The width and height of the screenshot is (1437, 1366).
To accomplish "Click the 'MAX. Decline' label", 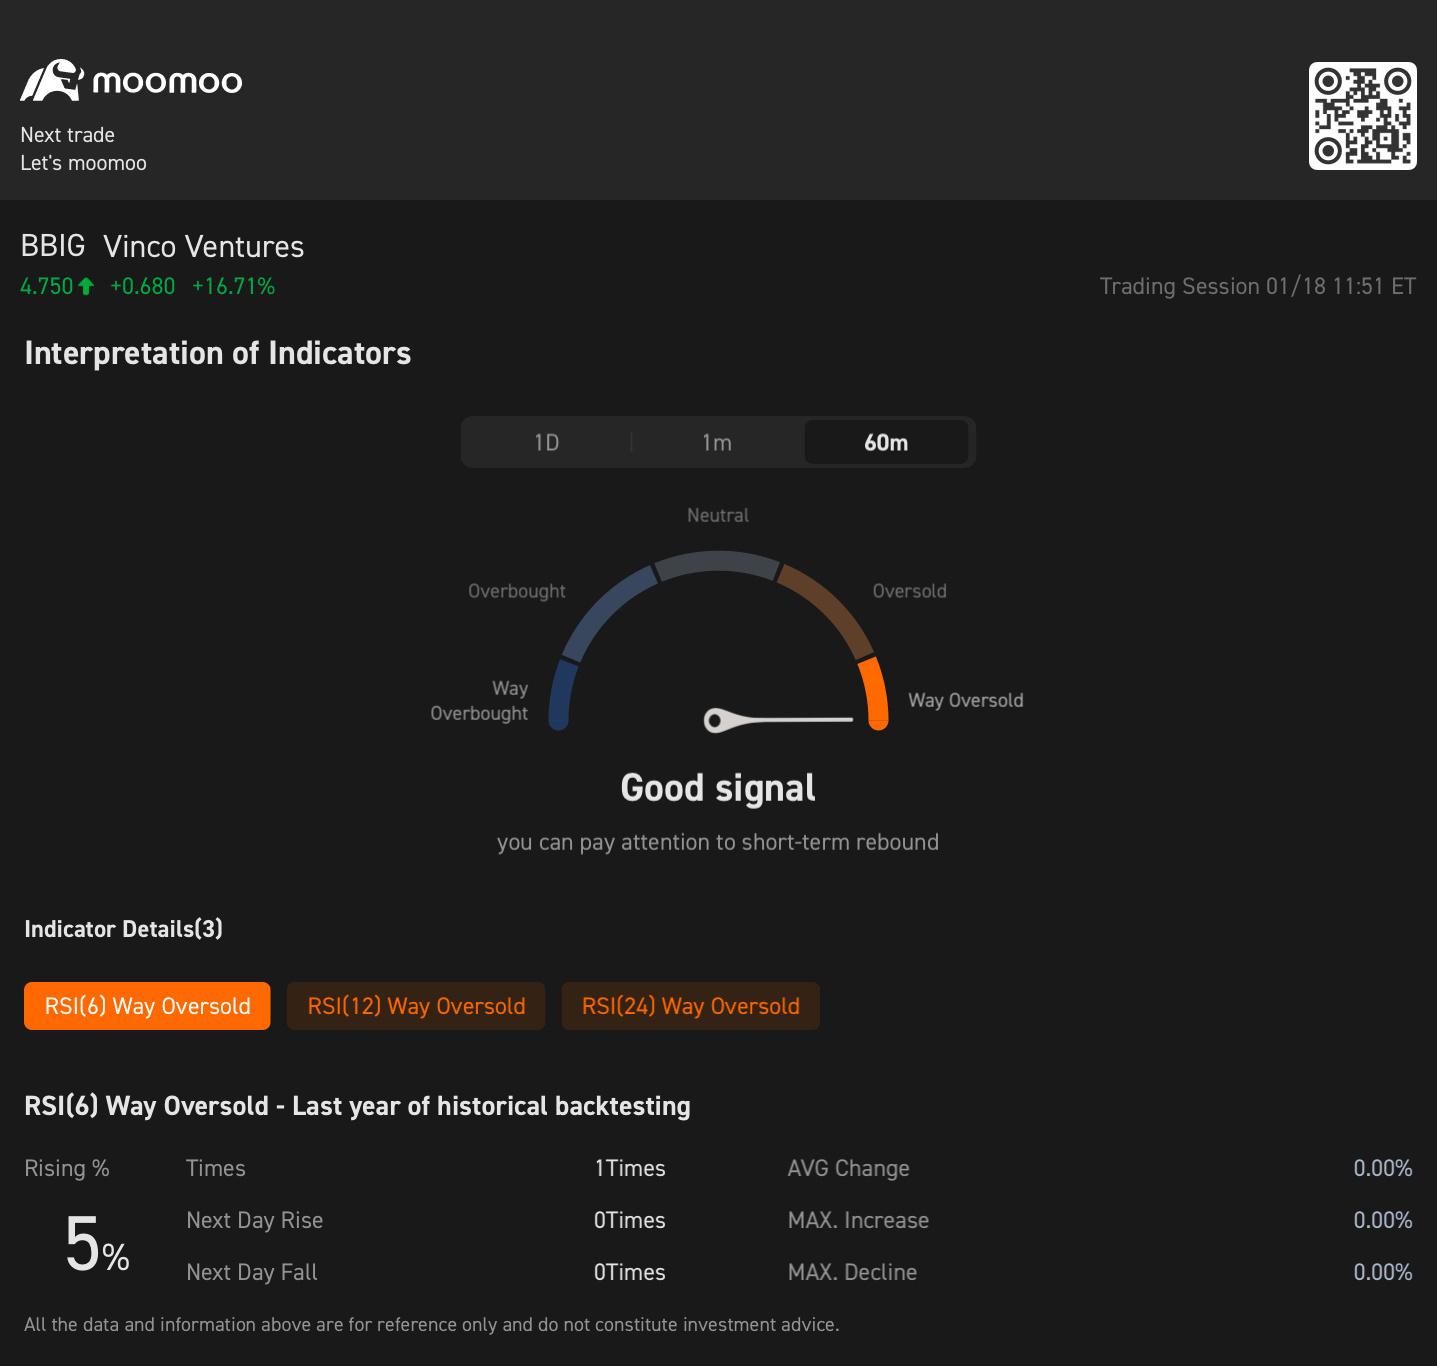I will click(x=853, y=1273).
